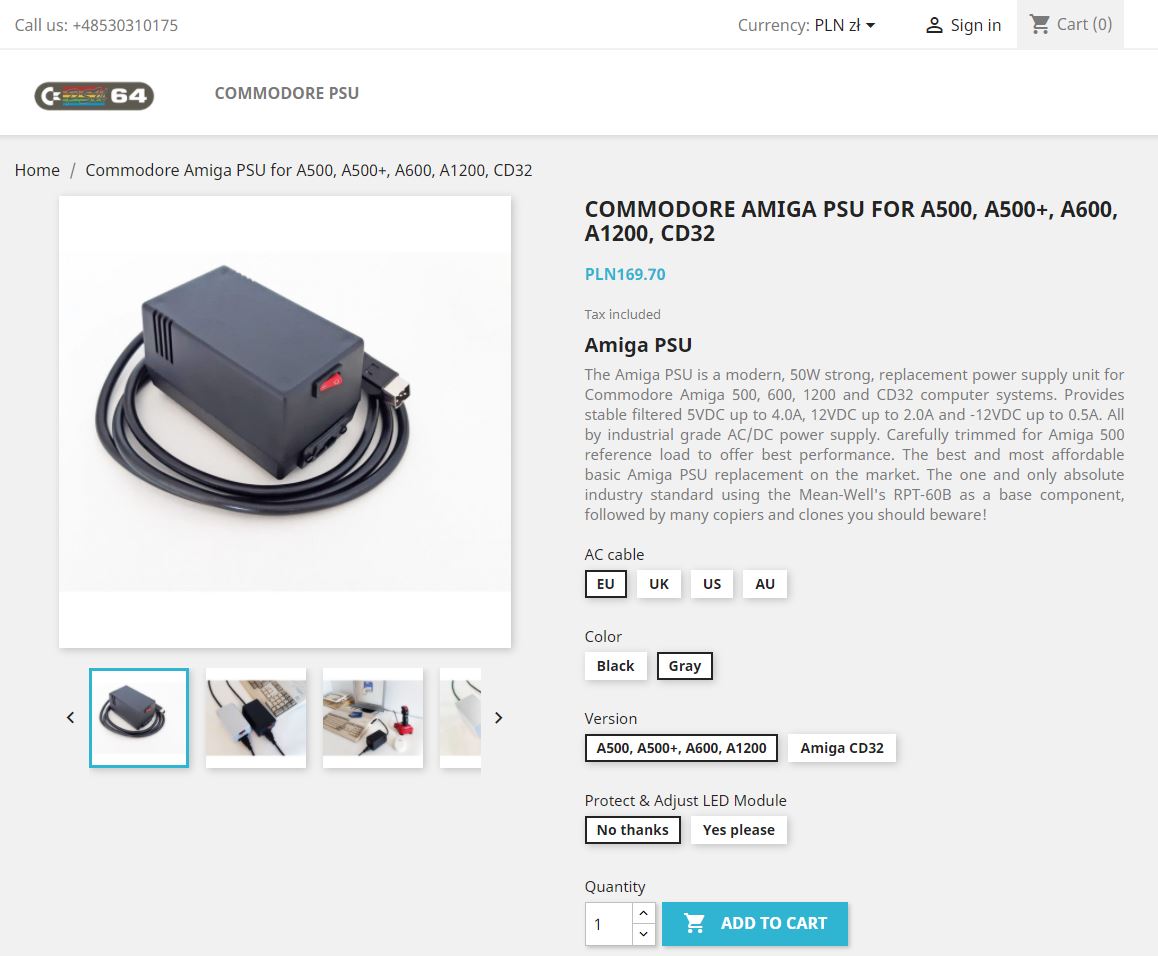The image size is (1158, 956).
Task: Open the COMMODORE PSU menu item
Action: click(287, 93)
